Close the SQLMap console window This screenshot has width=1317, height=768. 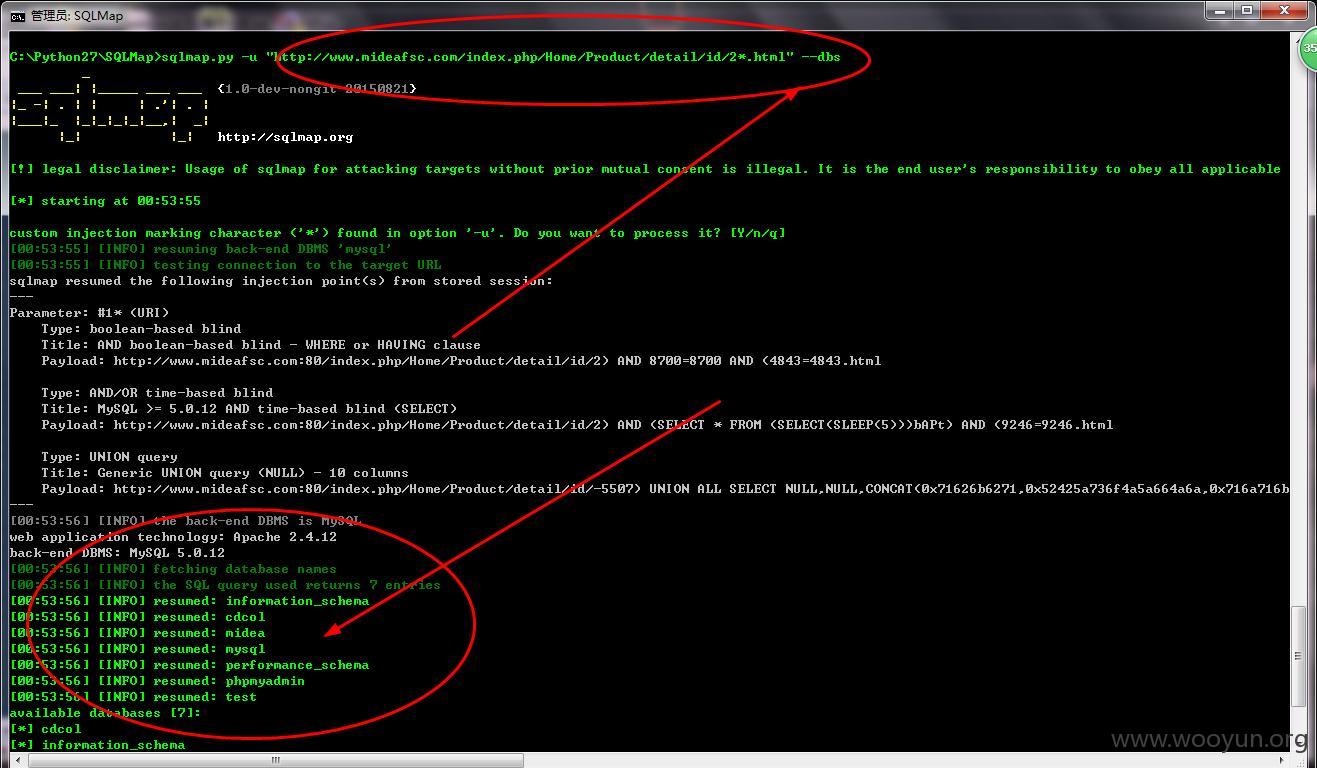coord(1284,11)
